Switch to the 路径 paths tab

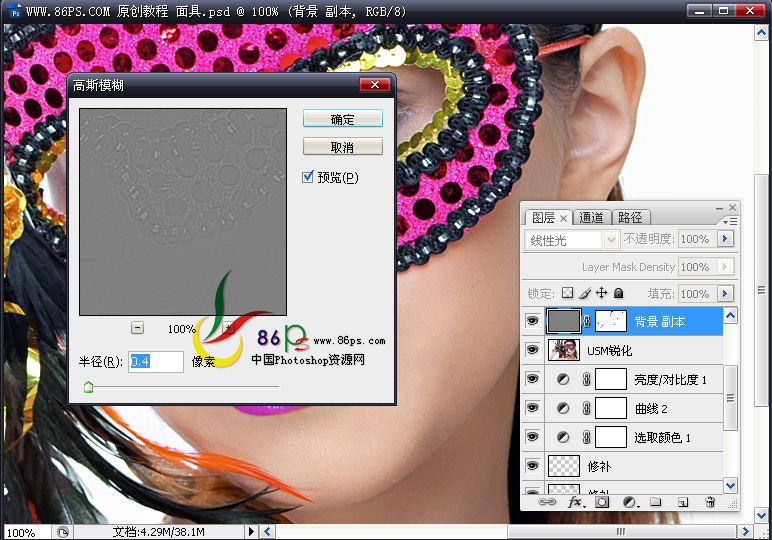630,217
